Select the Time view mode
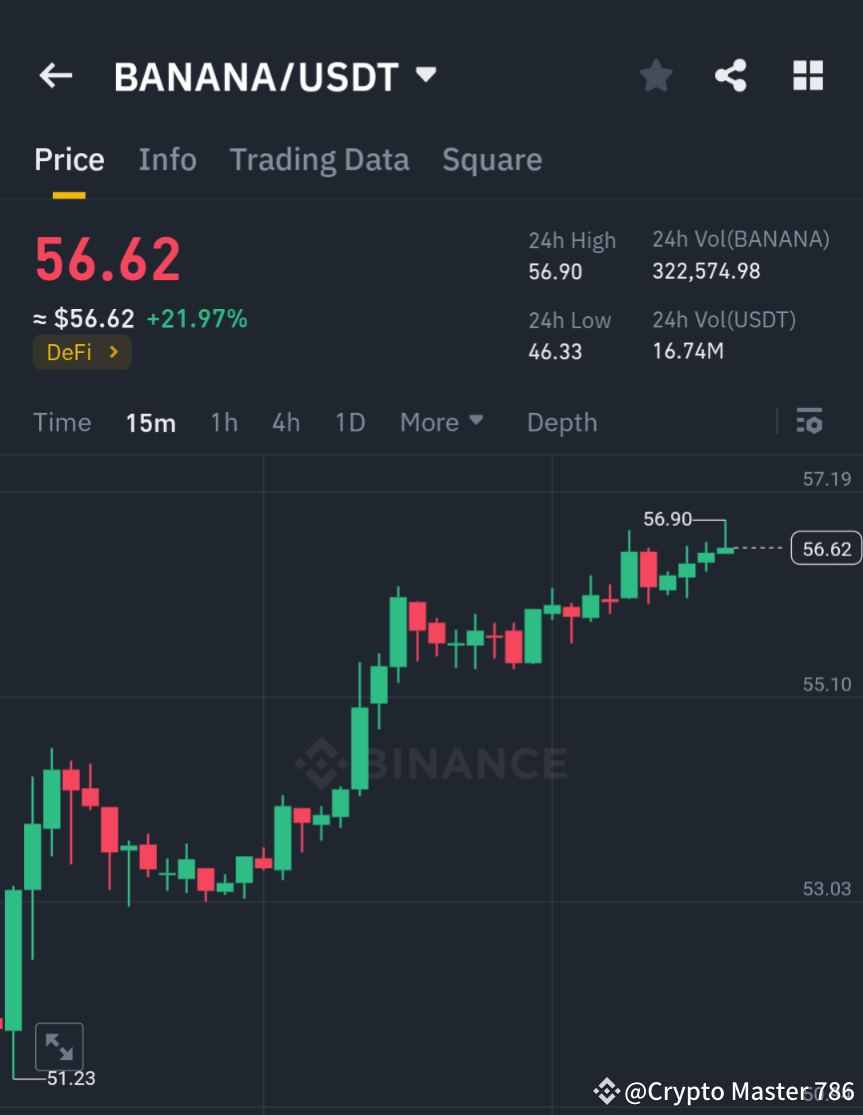The width and height of the screenshot is (863, 1115). point(62,422)
